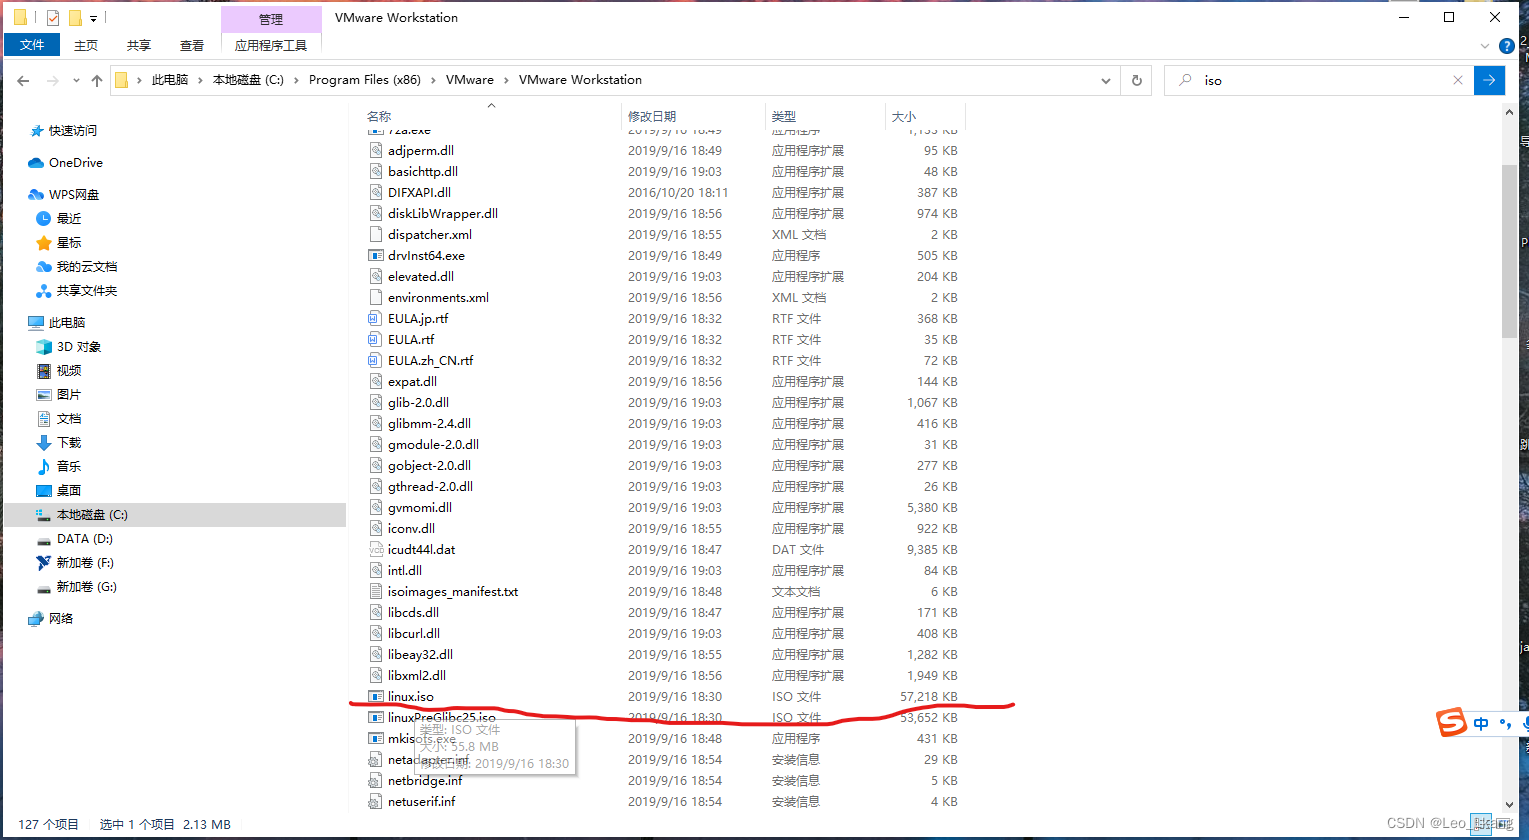This screenshot has height=840, width=1529.
Task: Switch to the 主页 ribbon tab
Action: (x=86, y=45)
